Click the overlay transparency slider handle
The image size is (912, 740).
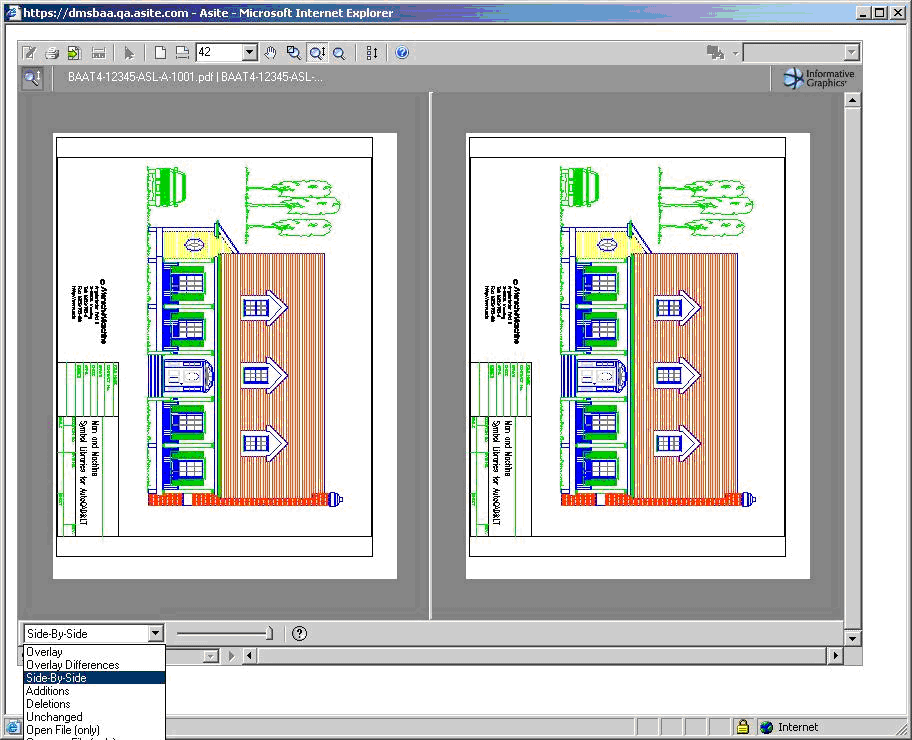pyautogui.click(x=269, y=633)
